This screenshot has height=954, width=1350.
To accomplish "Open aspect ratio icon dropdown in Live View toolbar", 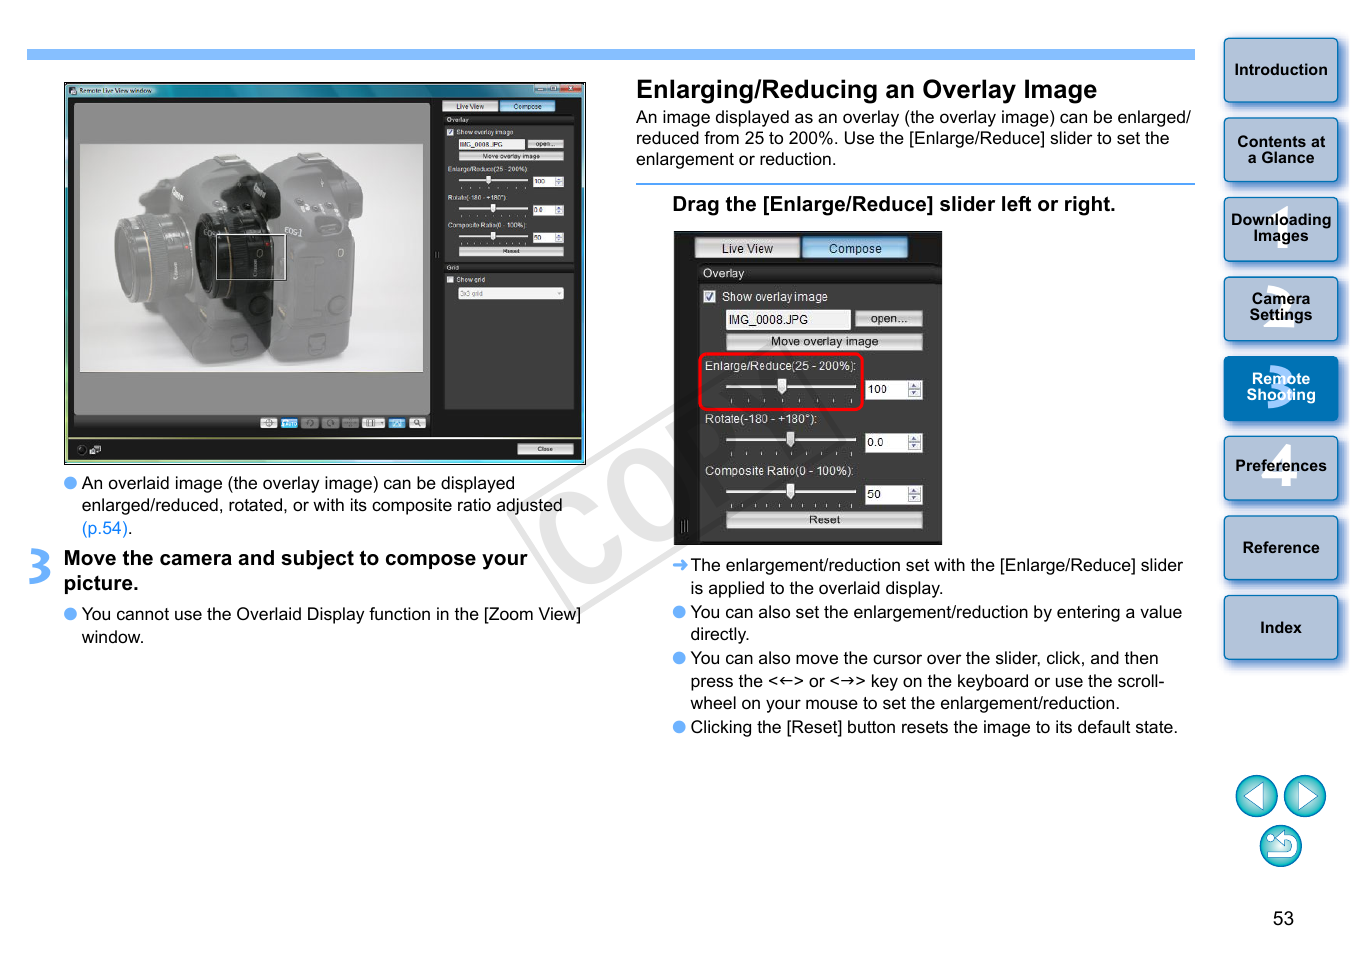I will pos(374,423).
